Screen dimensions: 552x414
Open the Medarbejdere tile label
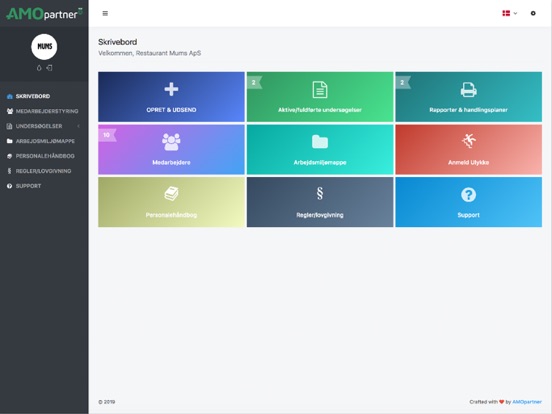point(171,162)
